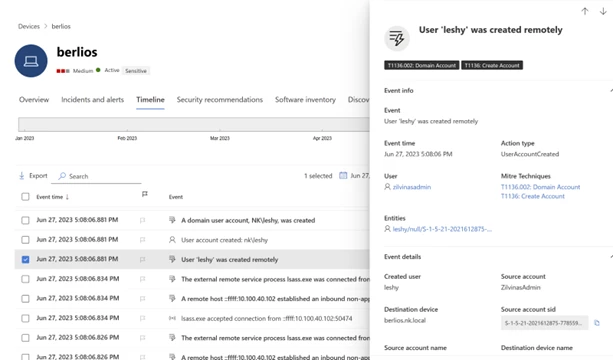Image resolution: width=613 pixels, height=360 pixels.
Task: Click the 'Medium' risk level label
Action: pyautogui.click(x=83, y=71)
